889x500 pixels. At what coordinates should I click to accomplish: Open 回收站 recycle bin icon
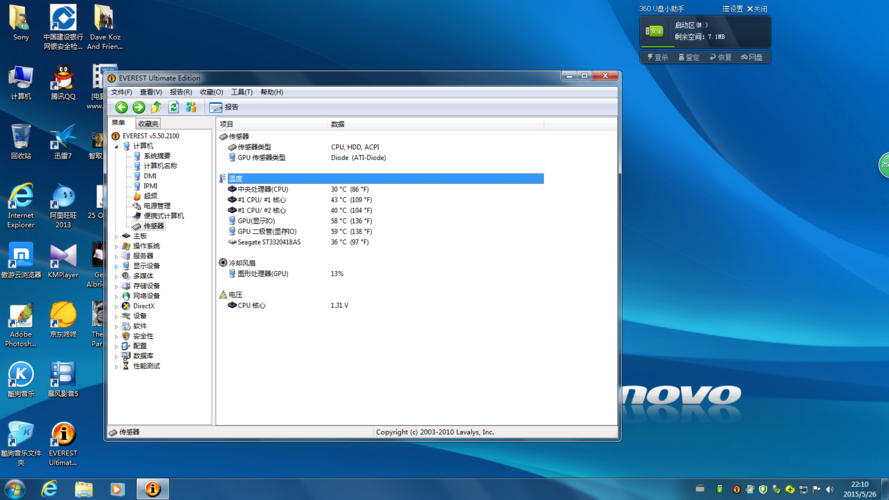point(21,142)
